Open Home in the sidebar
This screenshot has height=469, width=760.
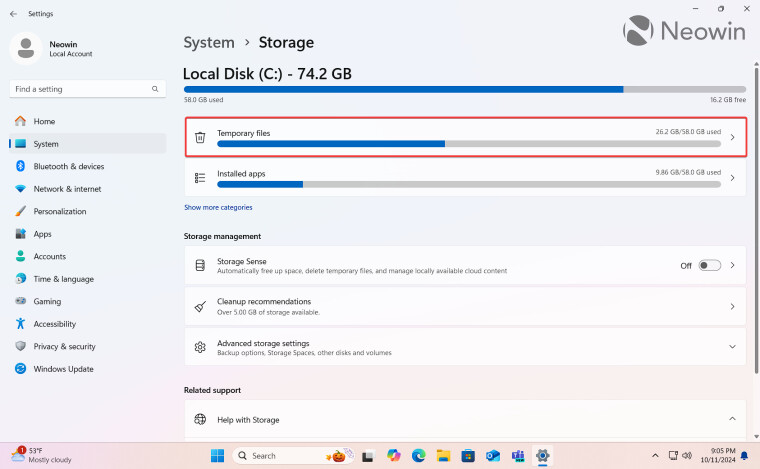pyautogui.click(x=87, y=121)
